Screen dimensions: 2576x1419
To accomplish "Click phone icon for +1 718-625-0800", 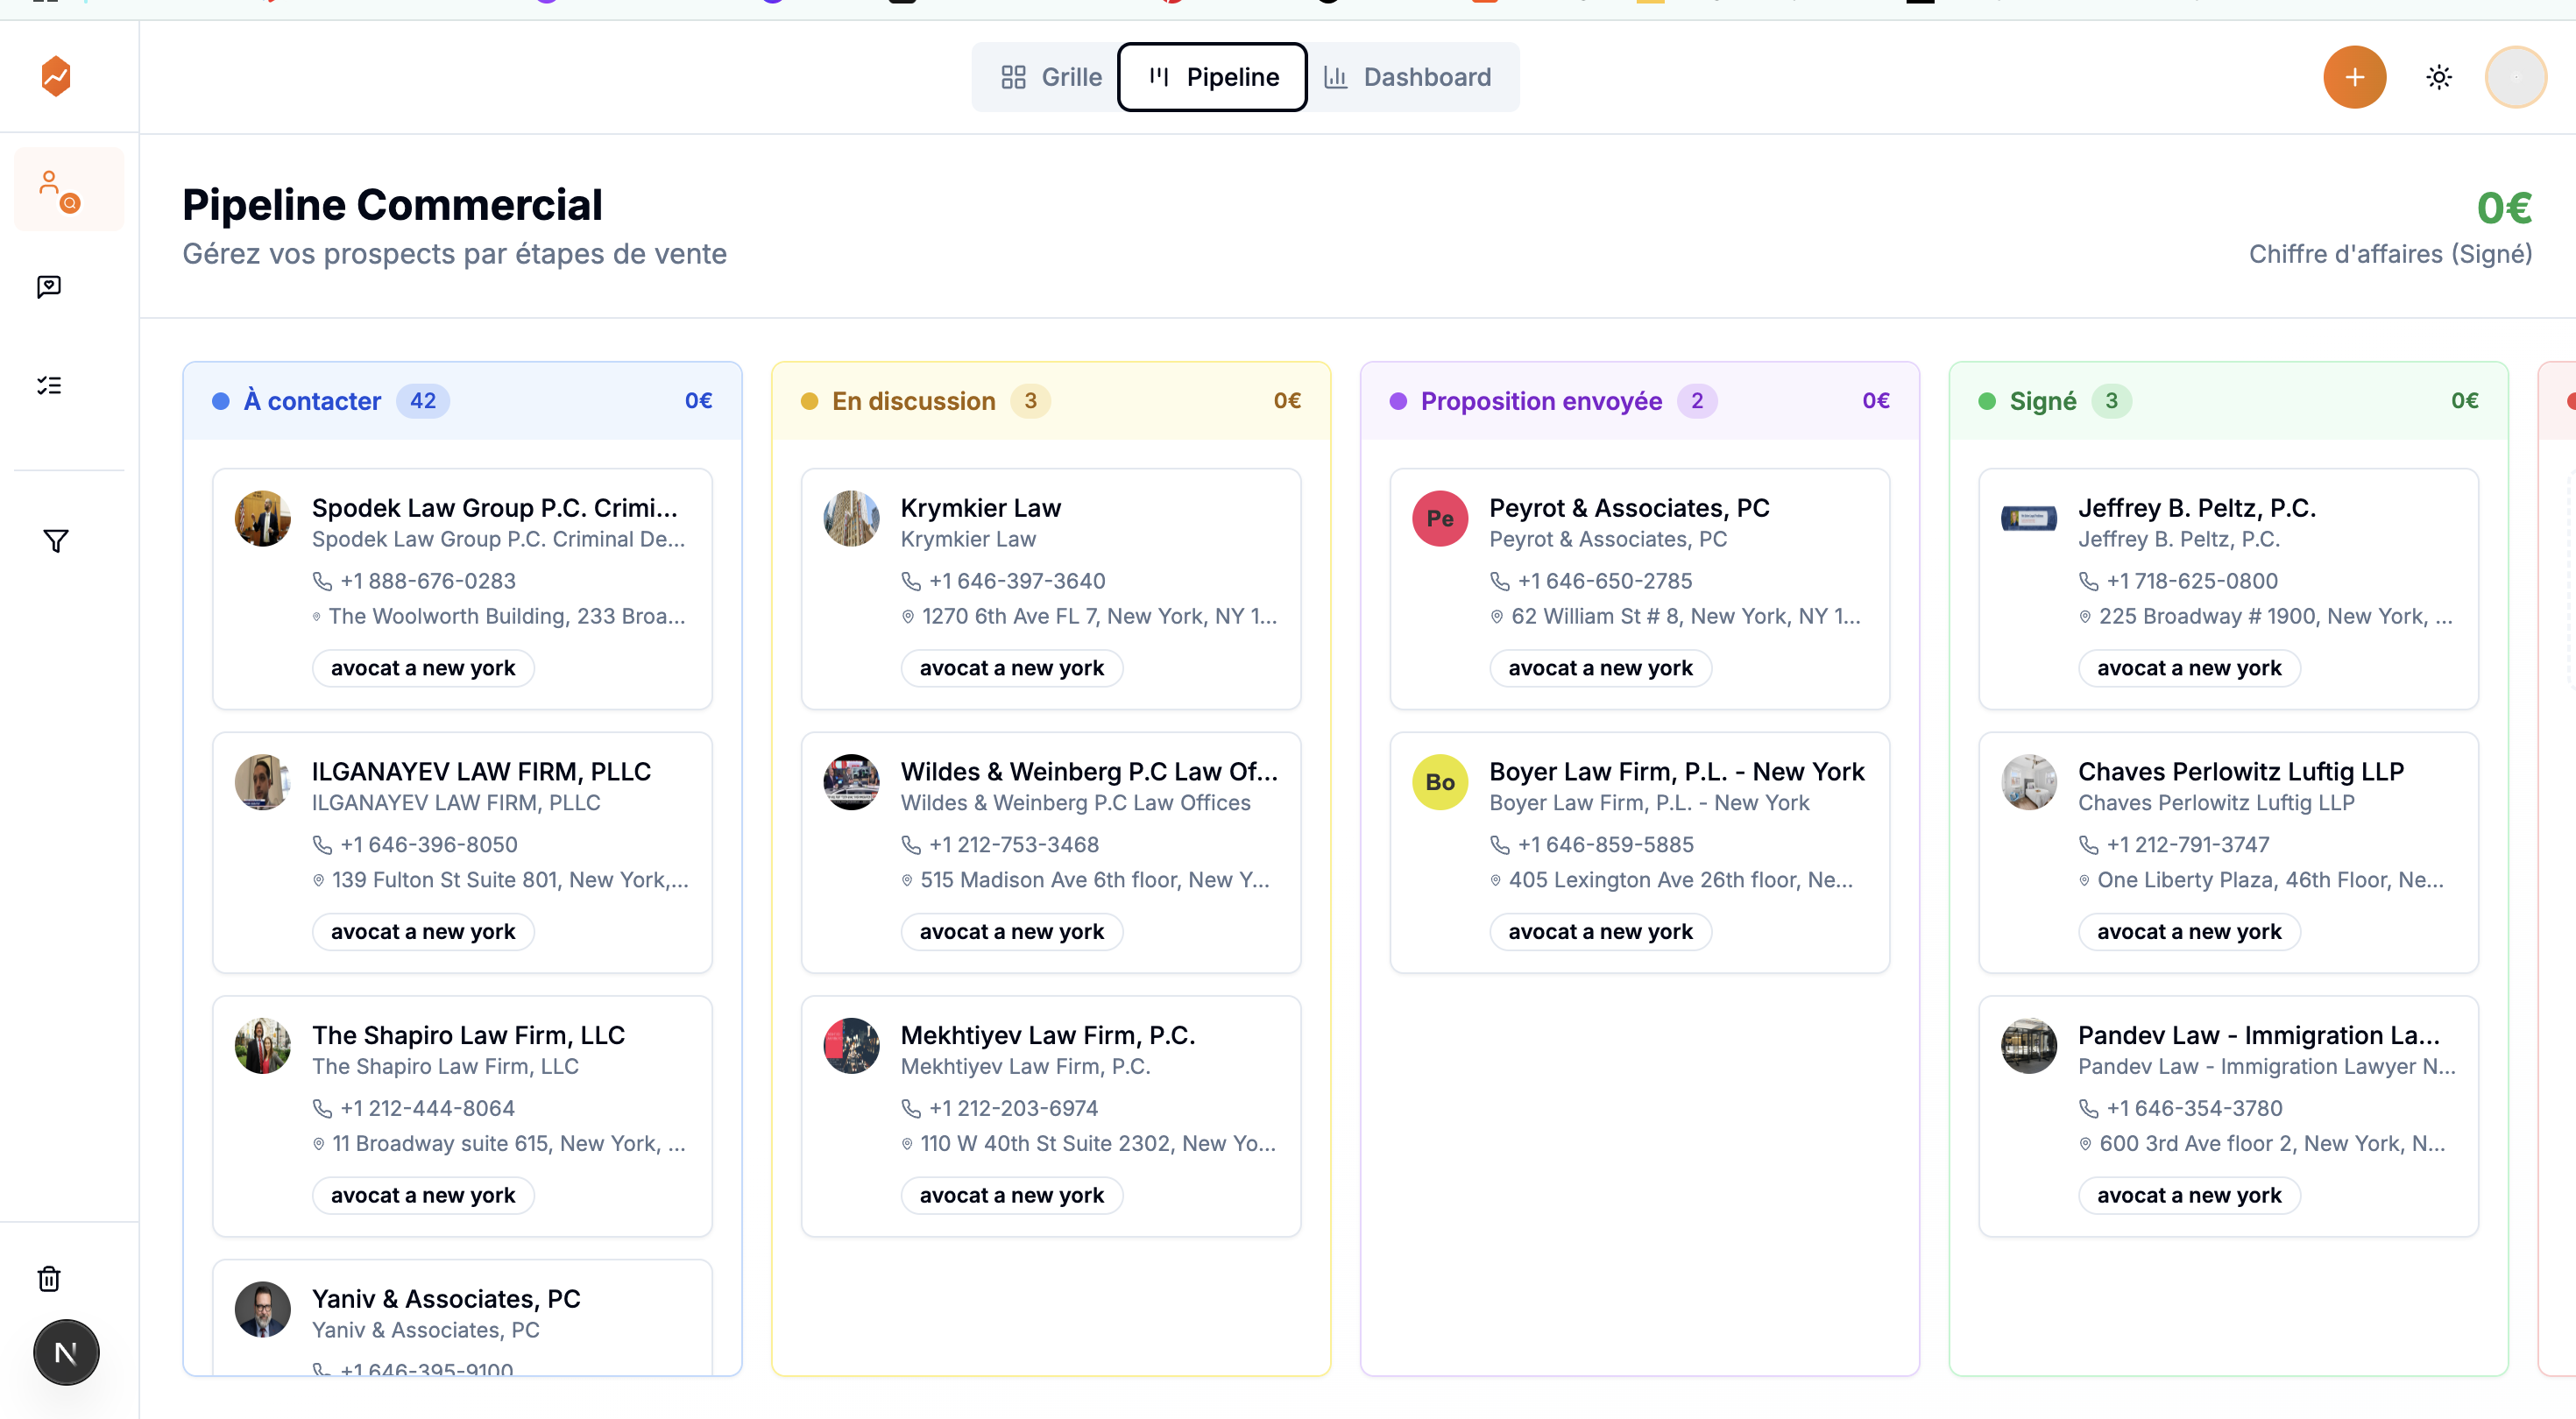I will point(2088,581).
